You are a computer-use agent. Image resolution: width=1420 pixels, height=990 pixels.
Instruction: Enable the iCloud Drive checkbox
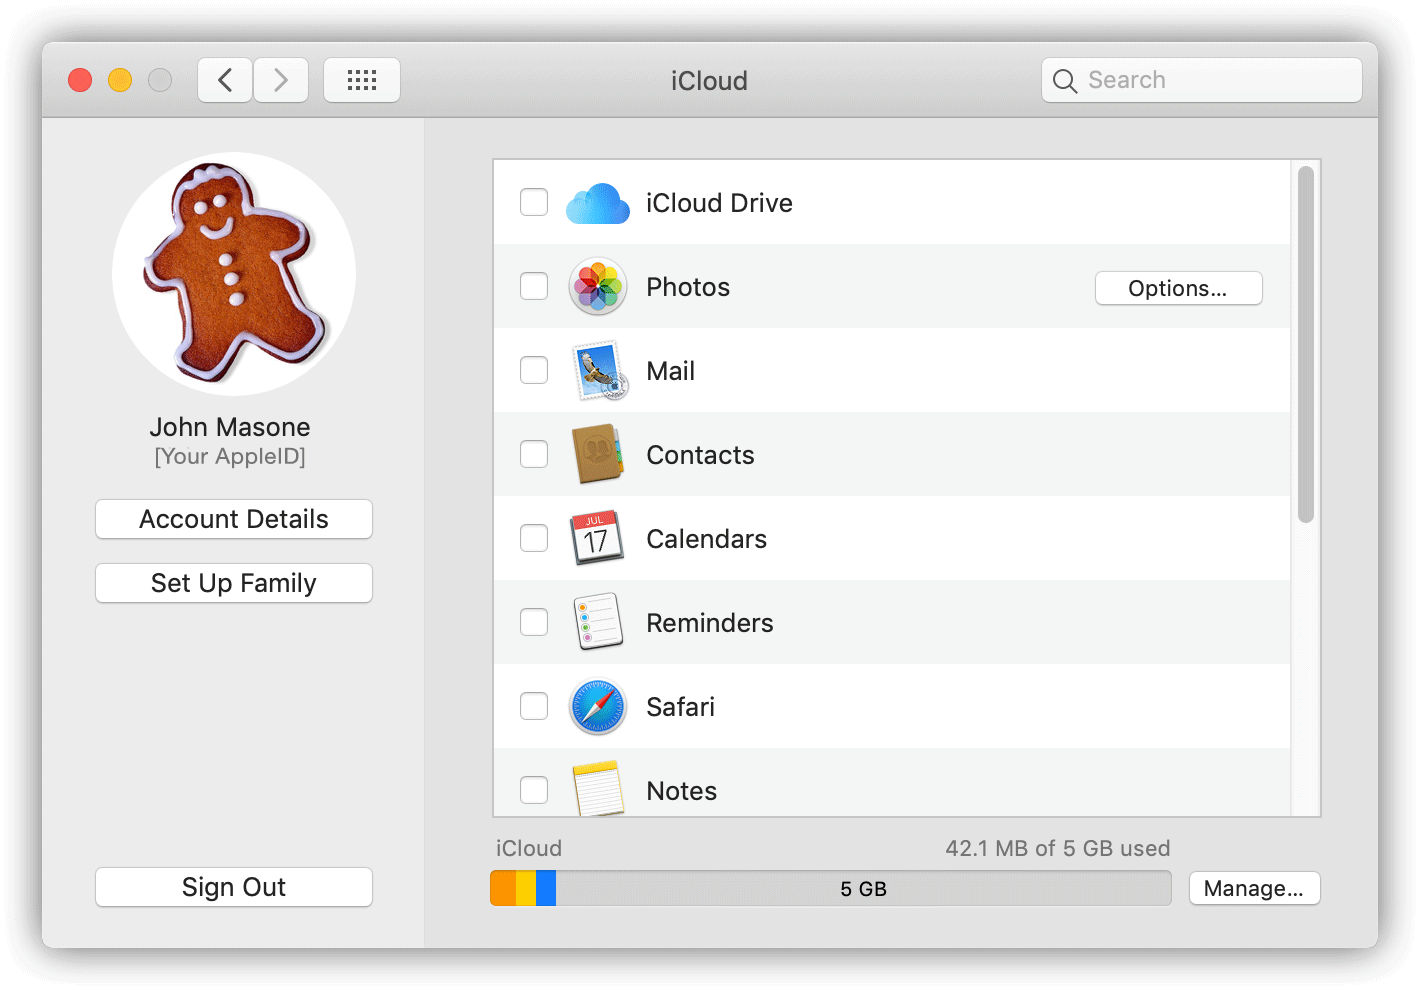point(534,202)
